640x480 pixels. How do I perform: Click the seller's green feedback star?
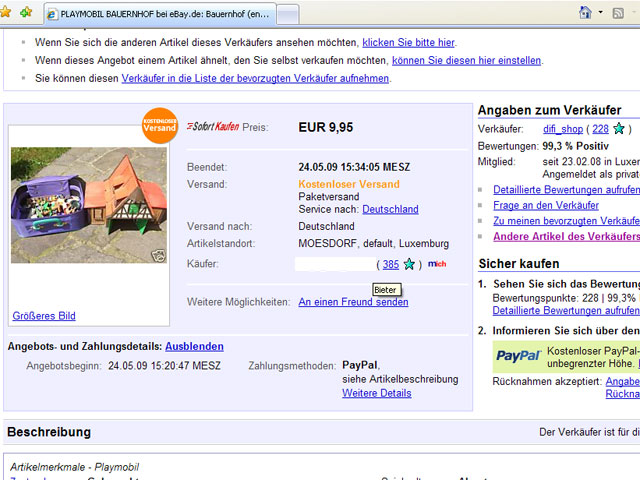click(x=619, y=129)
